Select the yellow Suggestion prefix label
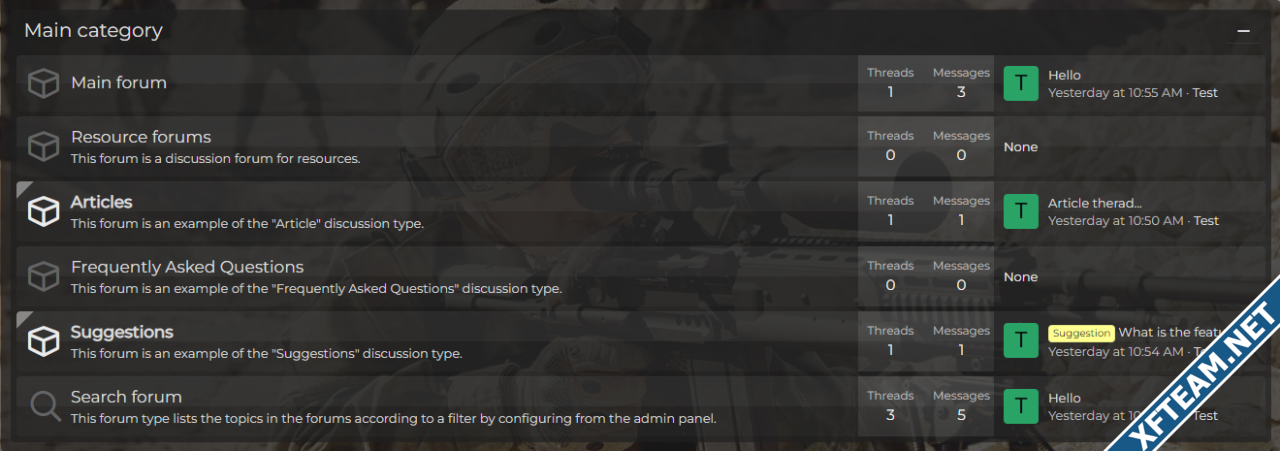Viewport: 1280px width, 451px height. [1081, 333]
